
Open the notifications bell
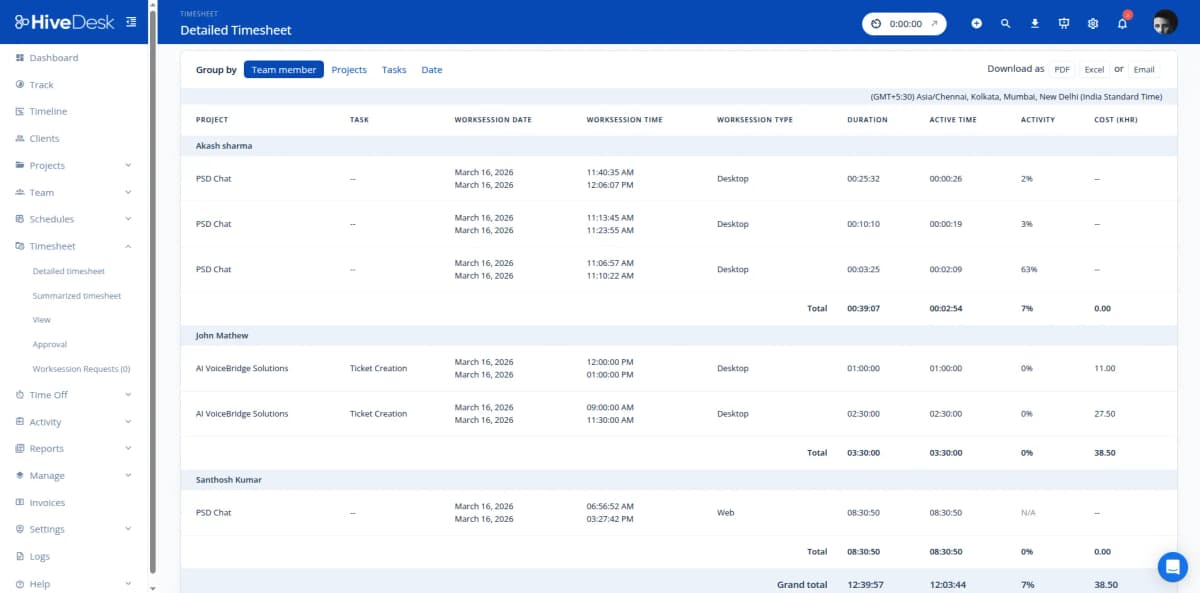(x=1122, y=22)
